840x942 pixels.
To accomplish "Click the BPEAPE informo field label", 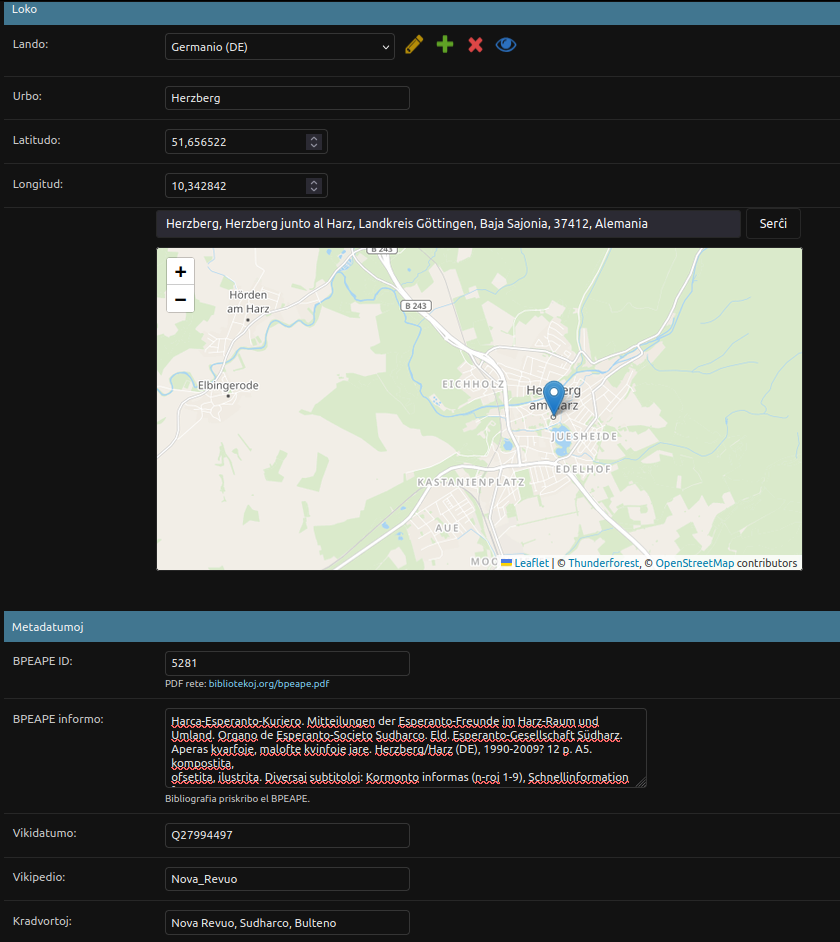I will (58, 719).
